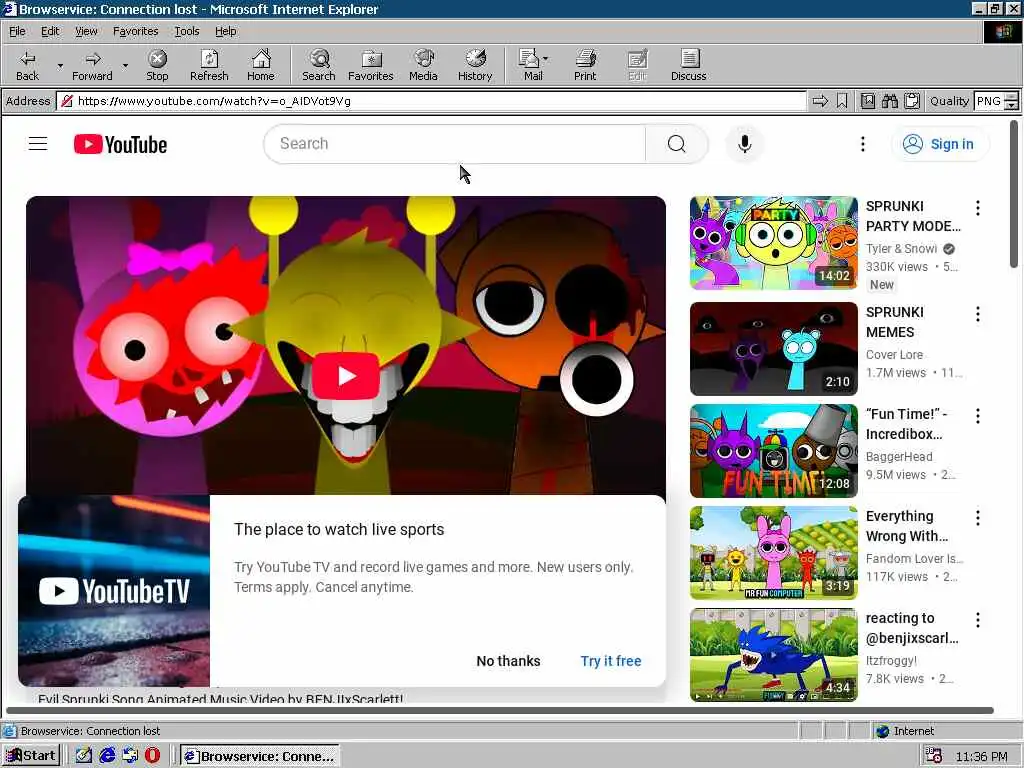The image size is (1024, 768).
Task: Open the SPRUNKI PARTY MODE thumbnail
Action: 773,242
